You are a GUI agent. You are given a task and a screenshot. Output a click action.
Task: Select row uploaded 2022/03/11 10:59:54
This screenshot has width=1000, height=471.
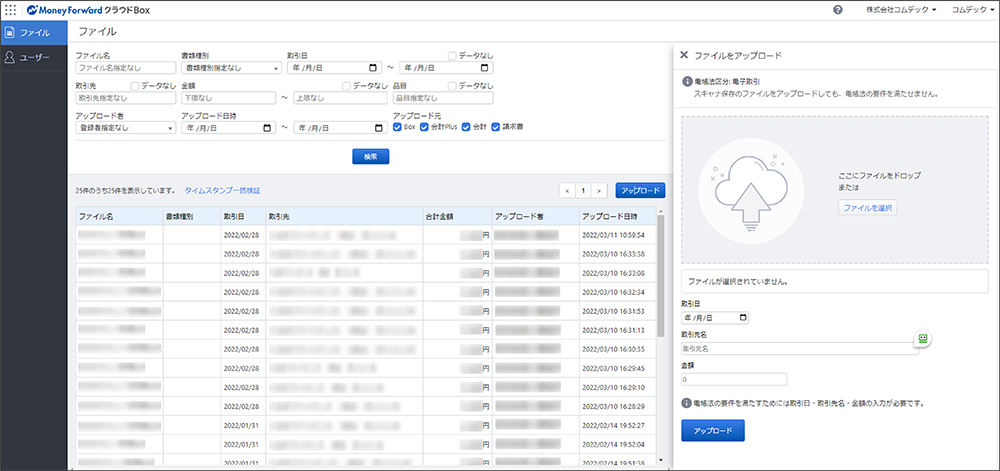365,235
